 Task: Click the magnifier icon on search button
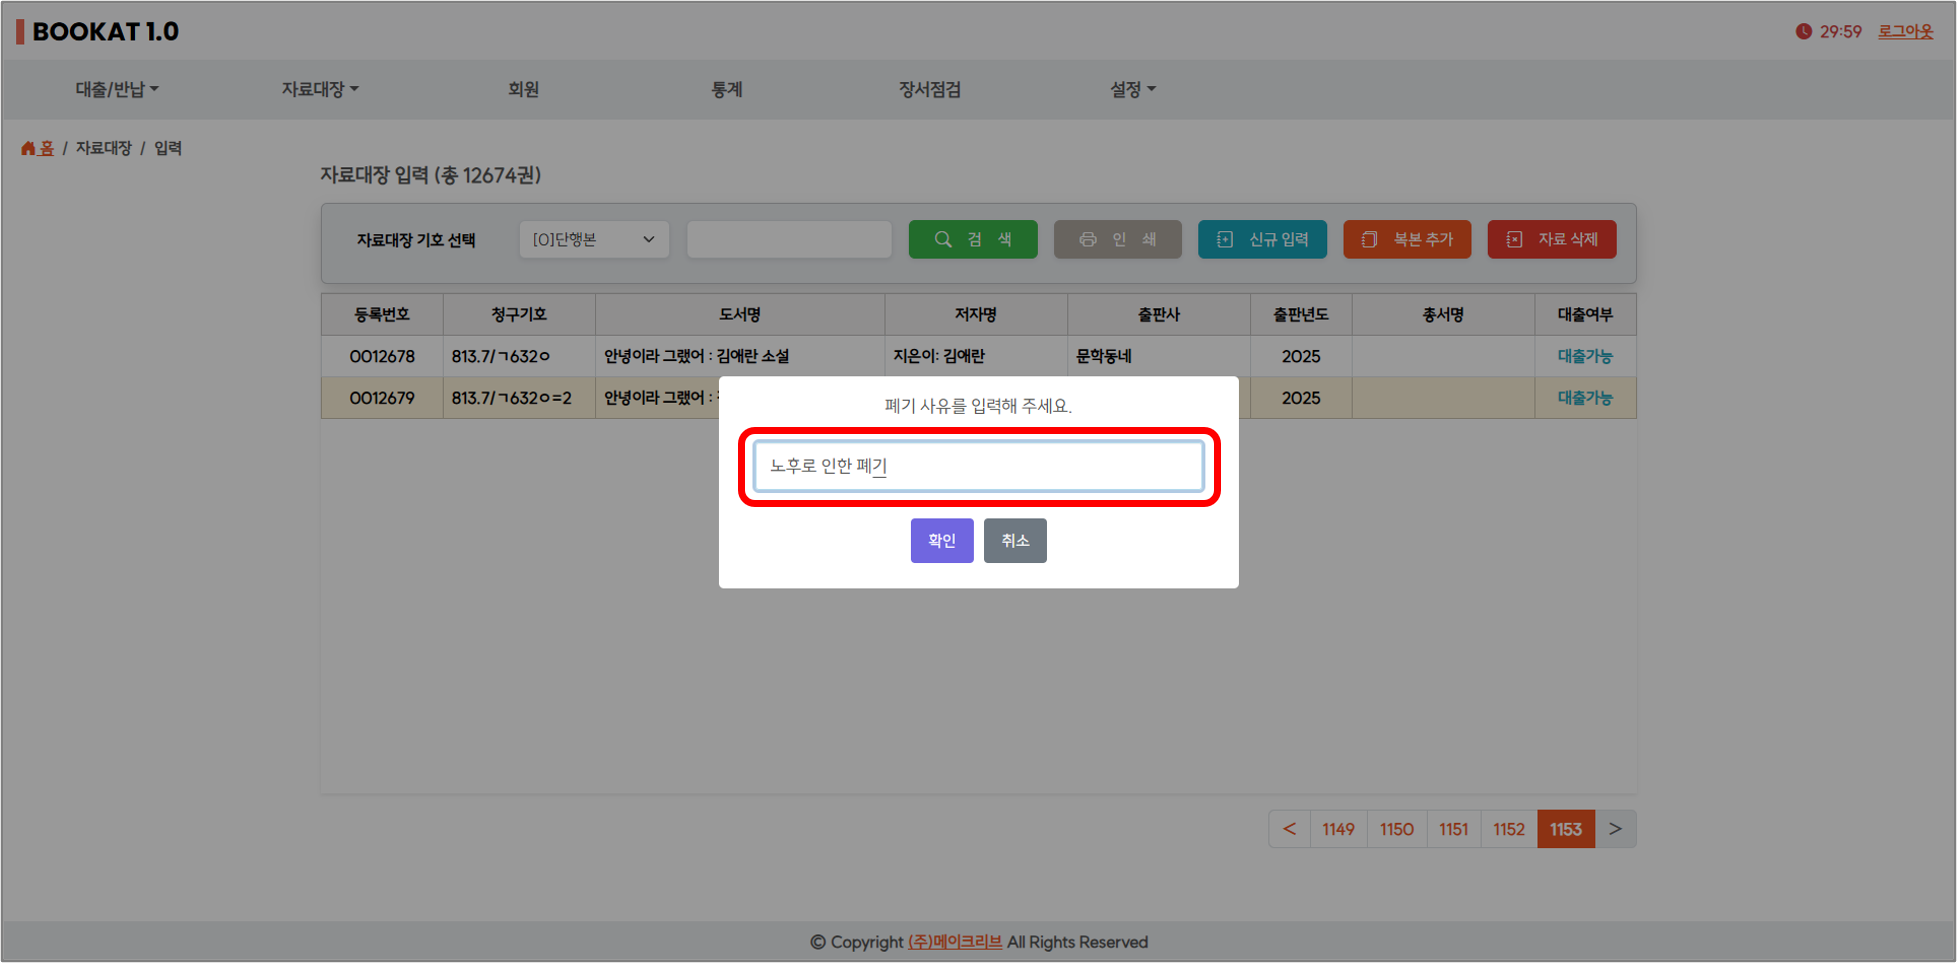942,240
